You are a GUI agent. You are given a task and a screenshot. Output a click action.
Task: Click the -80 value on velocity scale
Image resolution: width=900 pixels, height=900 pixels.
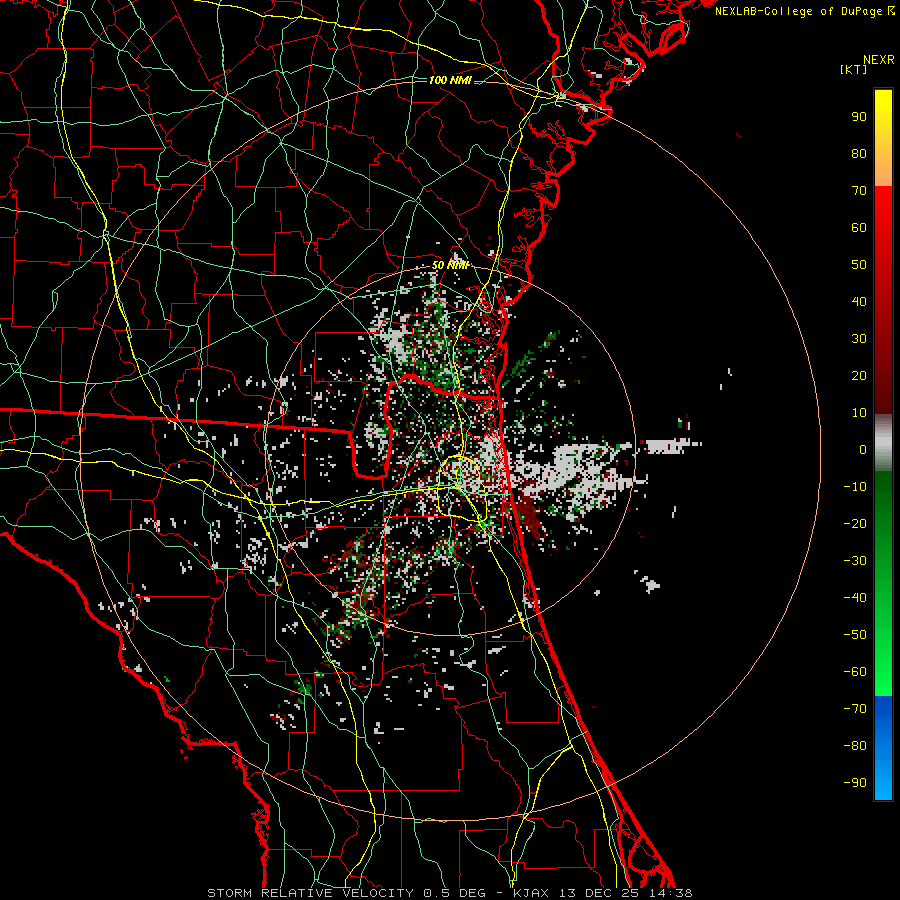tap(855, 746)
